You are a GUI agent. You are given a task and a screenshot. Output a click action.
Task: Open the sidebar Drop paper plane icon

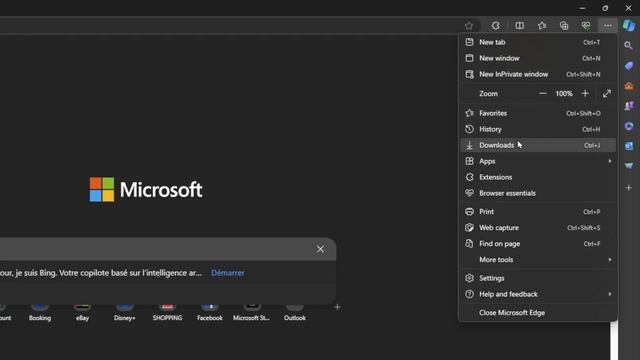pos(629,166)
